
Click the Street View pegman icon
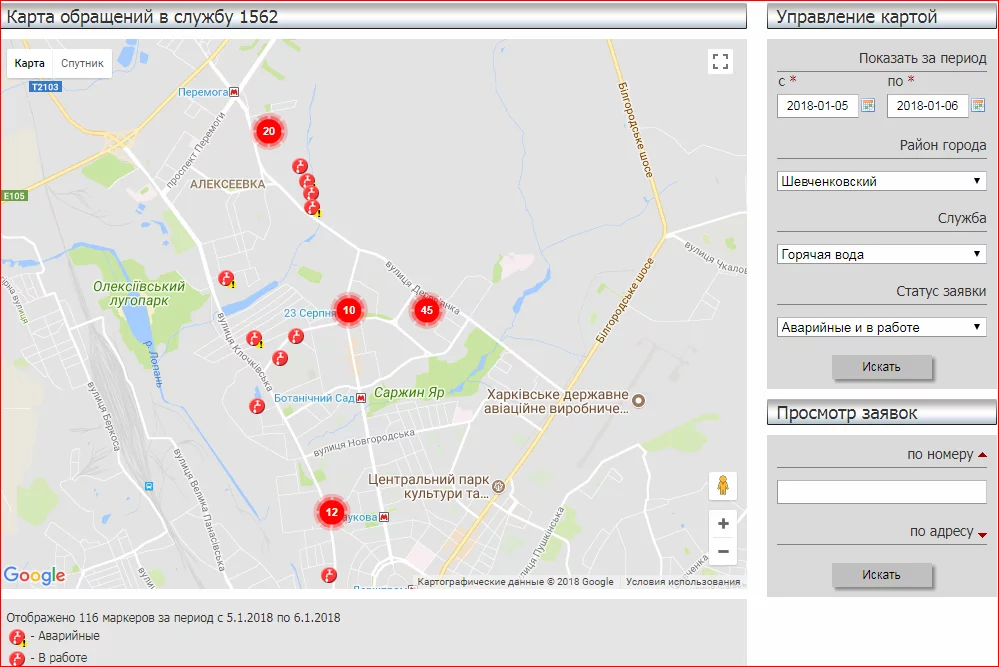click(722, 486)
